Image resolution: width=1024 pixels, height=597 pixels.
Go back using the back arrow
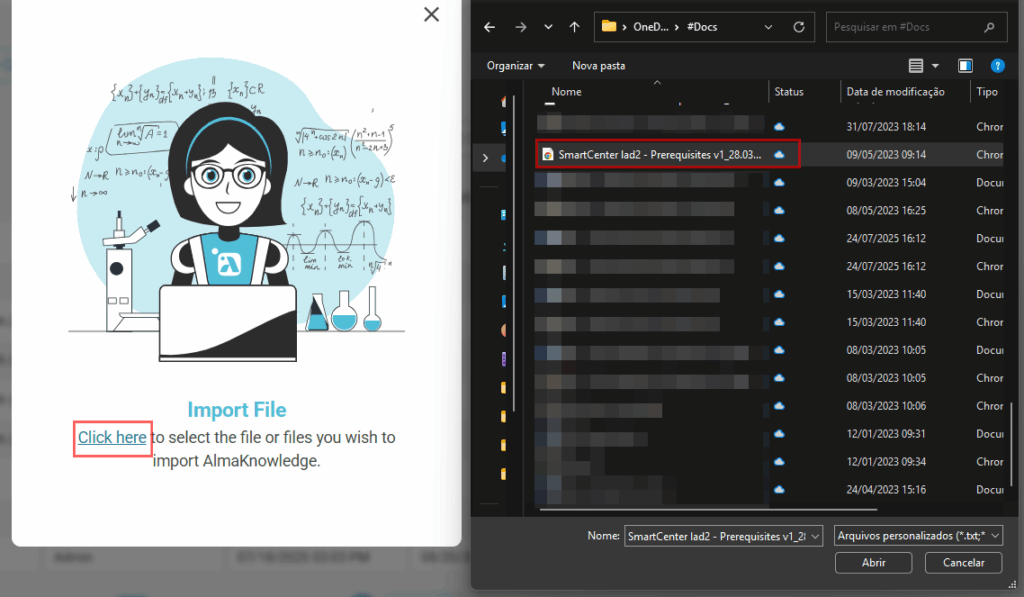[x=489, y=27]
